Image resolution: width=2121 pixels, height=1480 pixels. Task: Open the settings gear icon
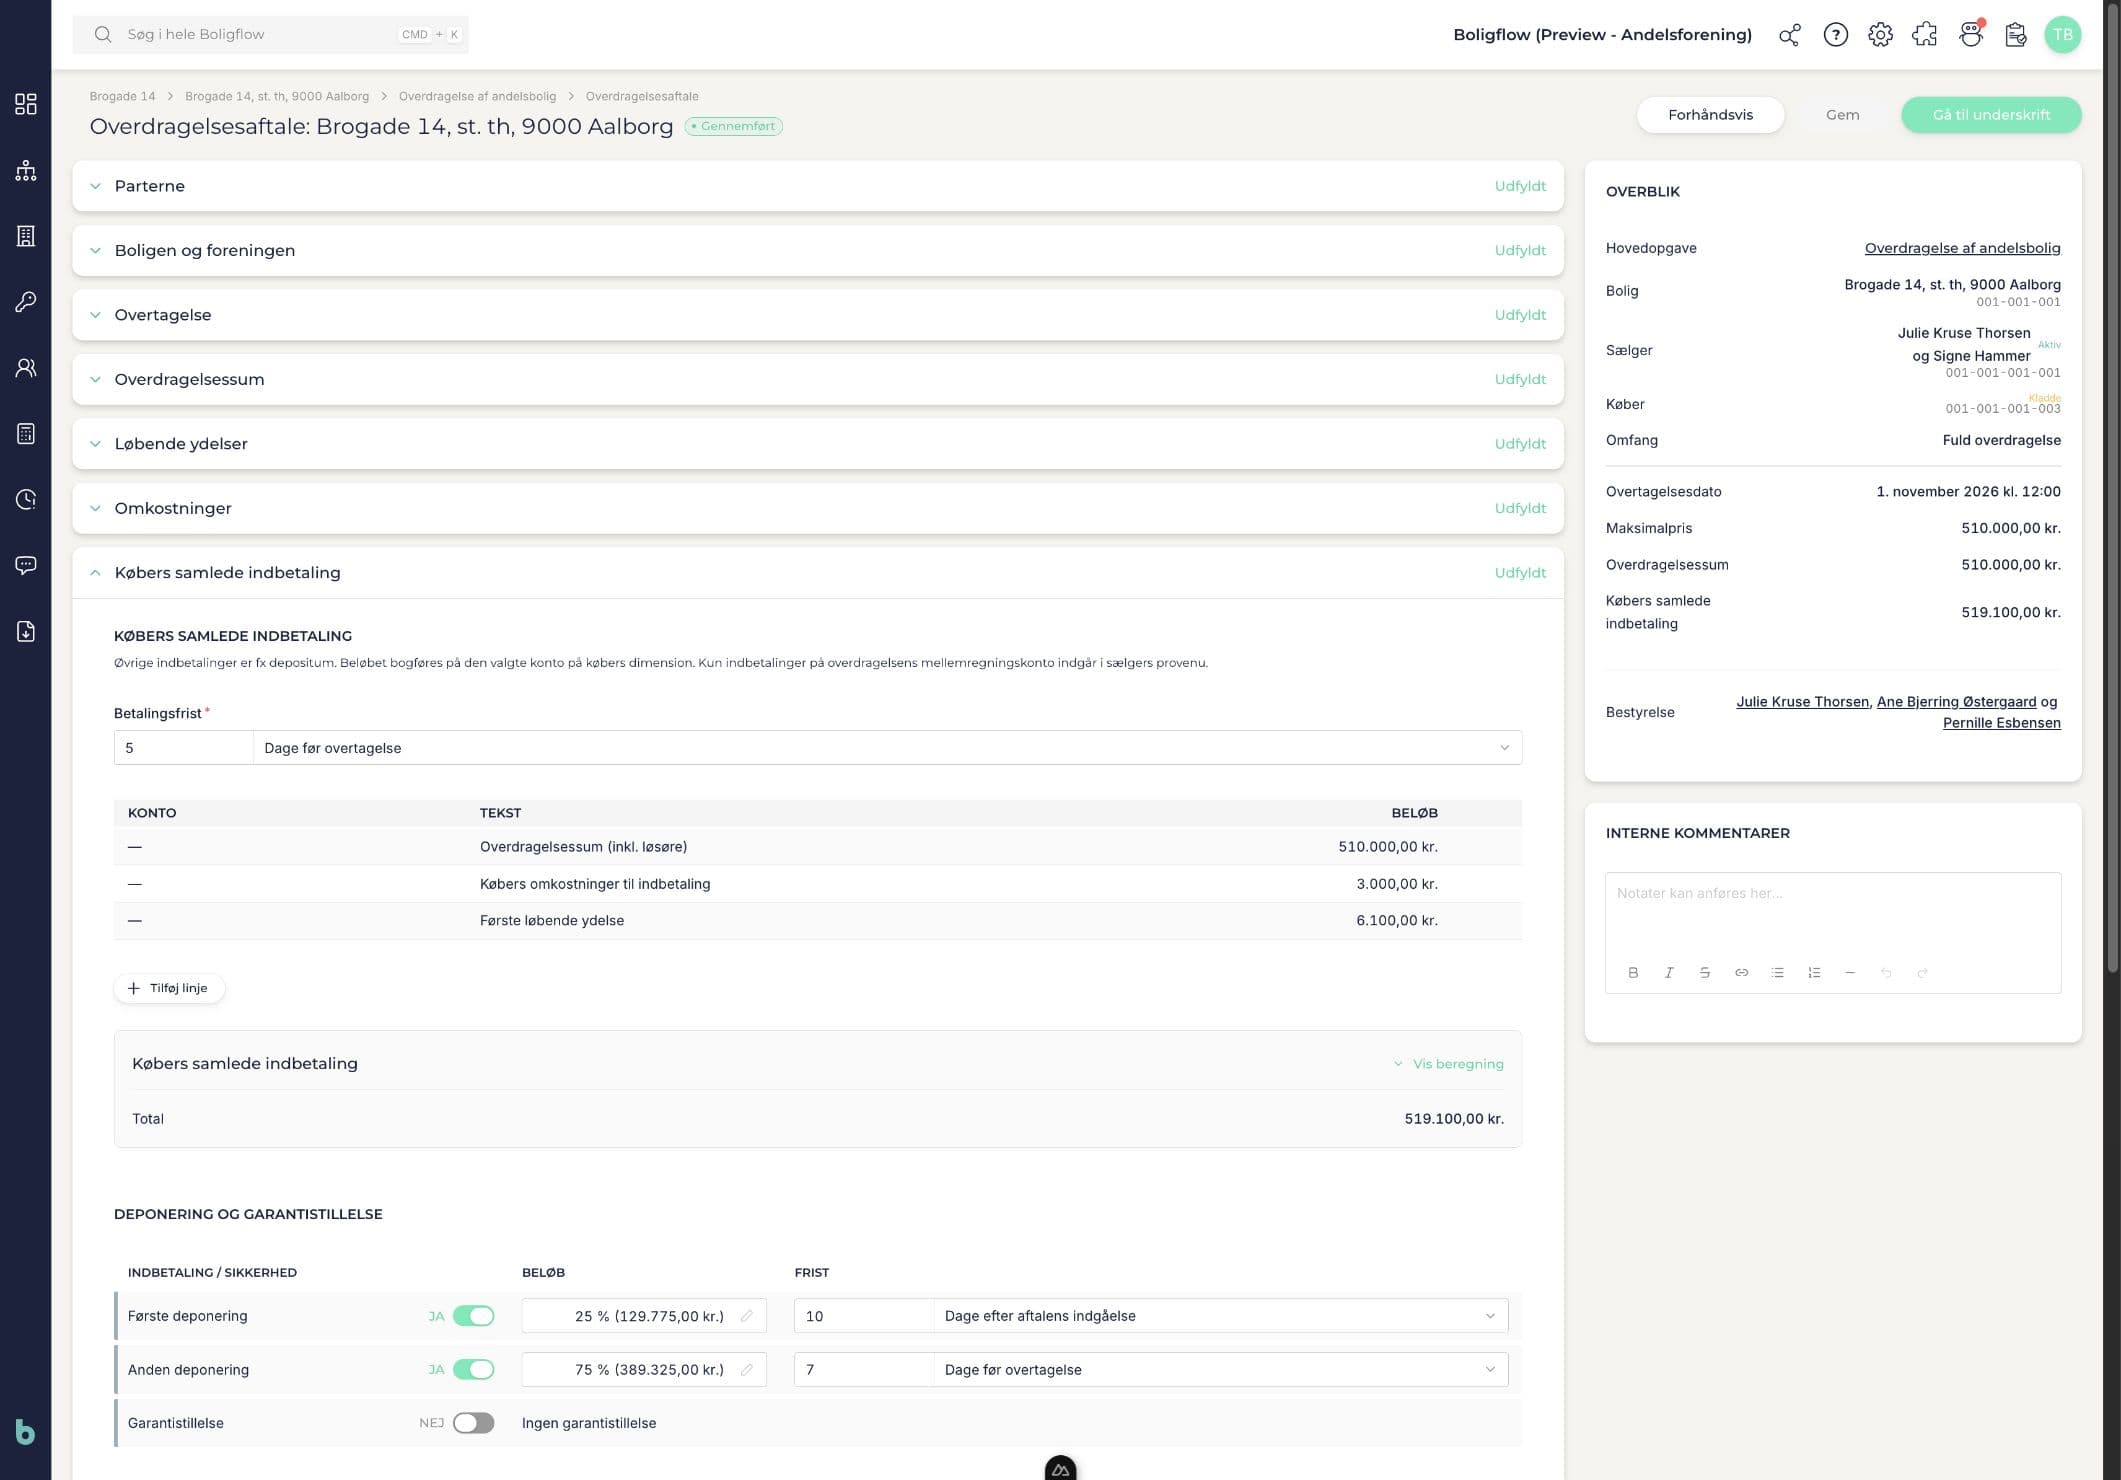tap(1880, 35)
